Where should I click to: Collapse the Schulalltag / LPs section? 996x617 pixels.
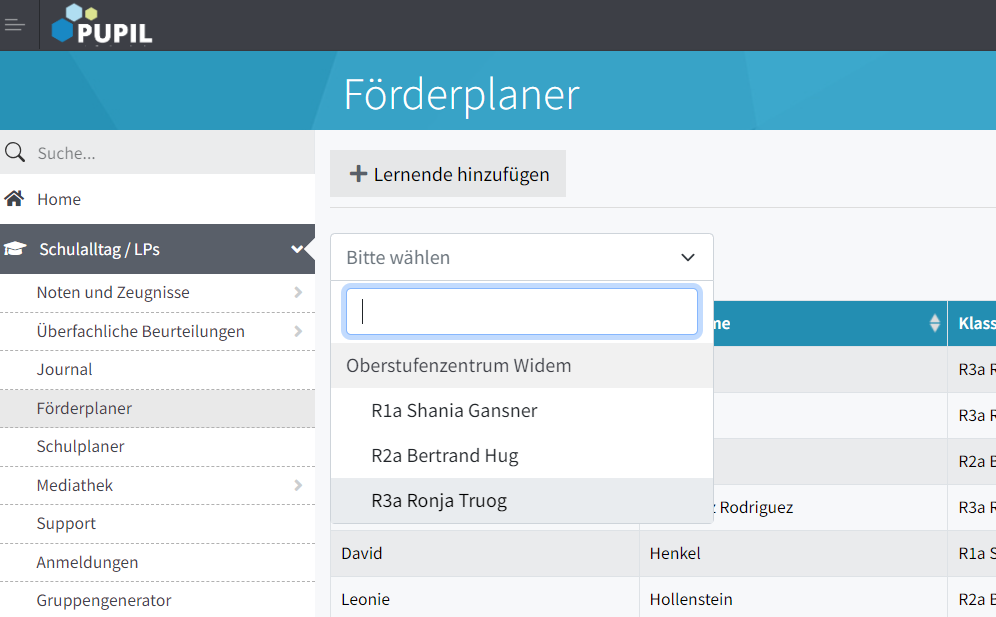point(297,249)
